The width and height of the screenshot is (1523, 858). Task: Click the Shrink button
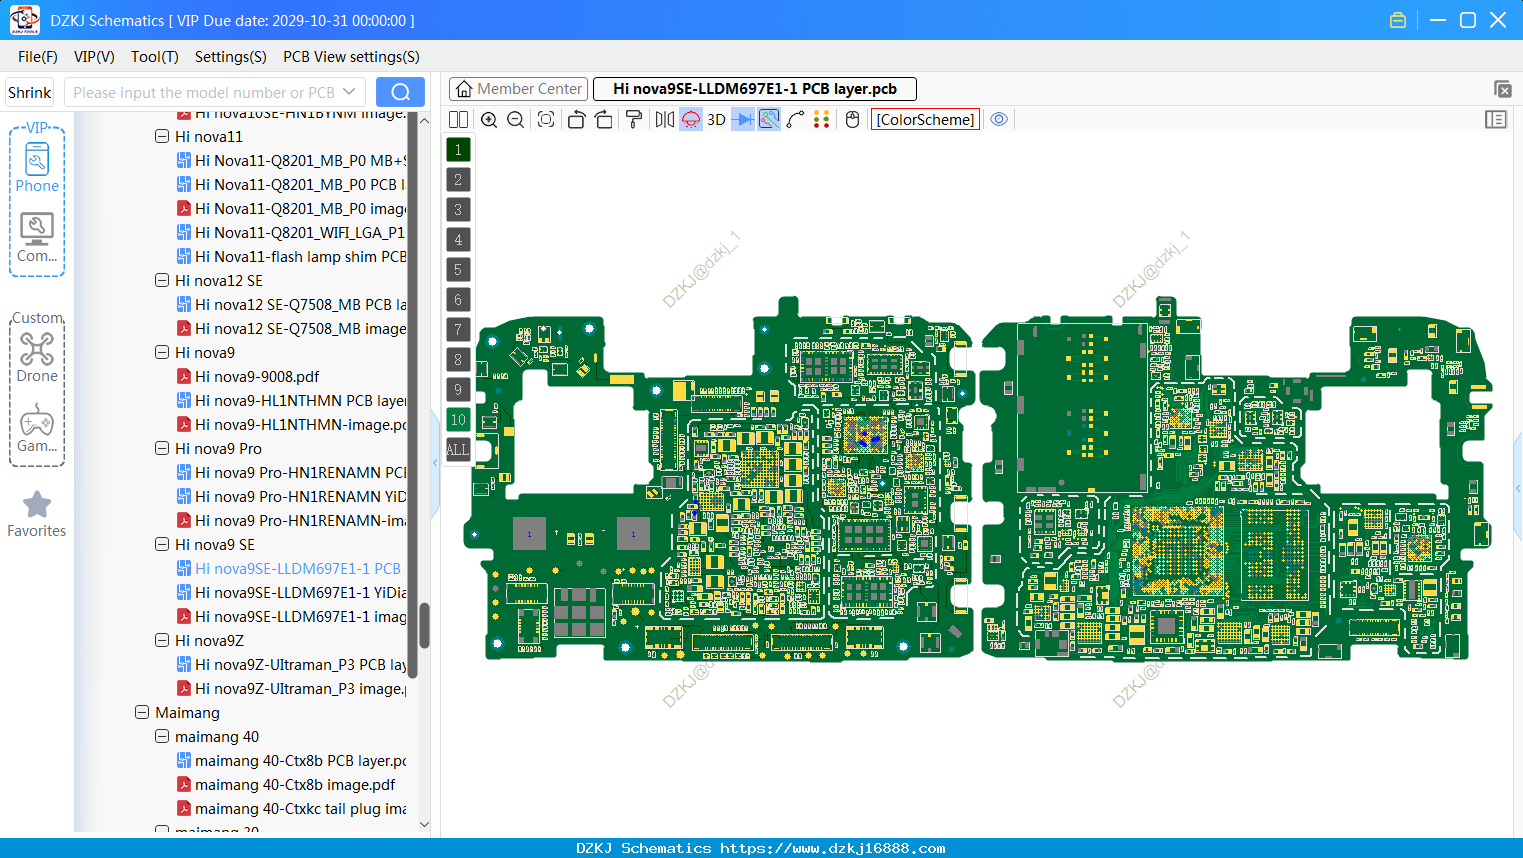click(x=29, y=92)
